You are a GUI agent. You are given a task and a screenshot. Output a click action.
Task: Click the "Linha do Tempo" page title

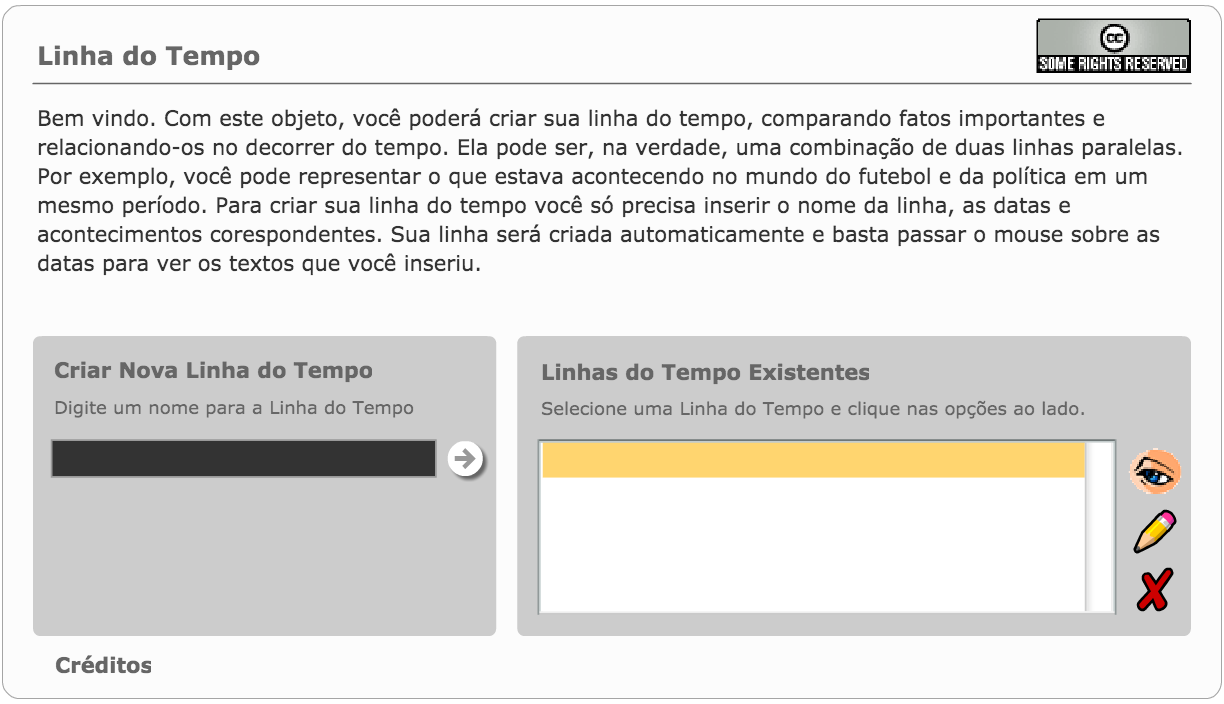pyautogui.click(x=148, y=56)
